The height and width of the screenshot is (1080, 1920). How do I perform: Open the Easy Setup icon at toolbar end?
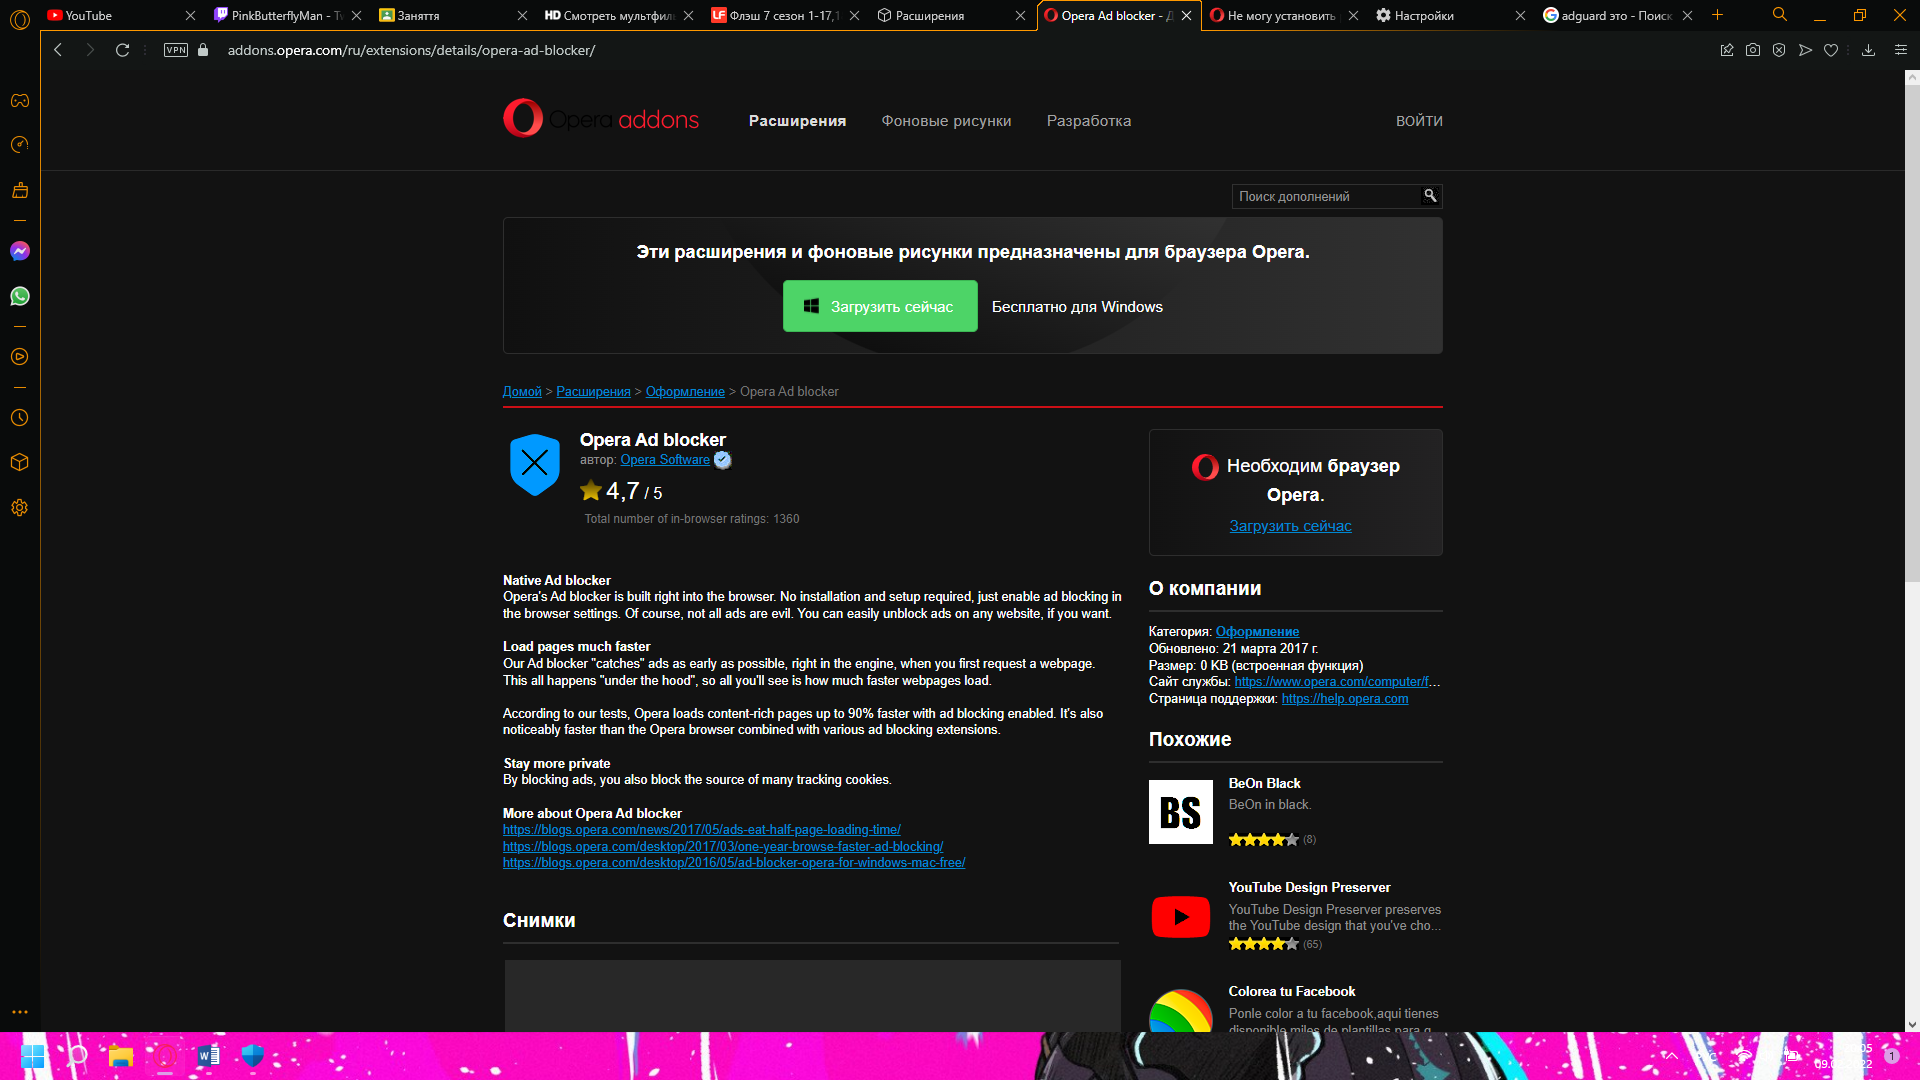pos(1901,50)
